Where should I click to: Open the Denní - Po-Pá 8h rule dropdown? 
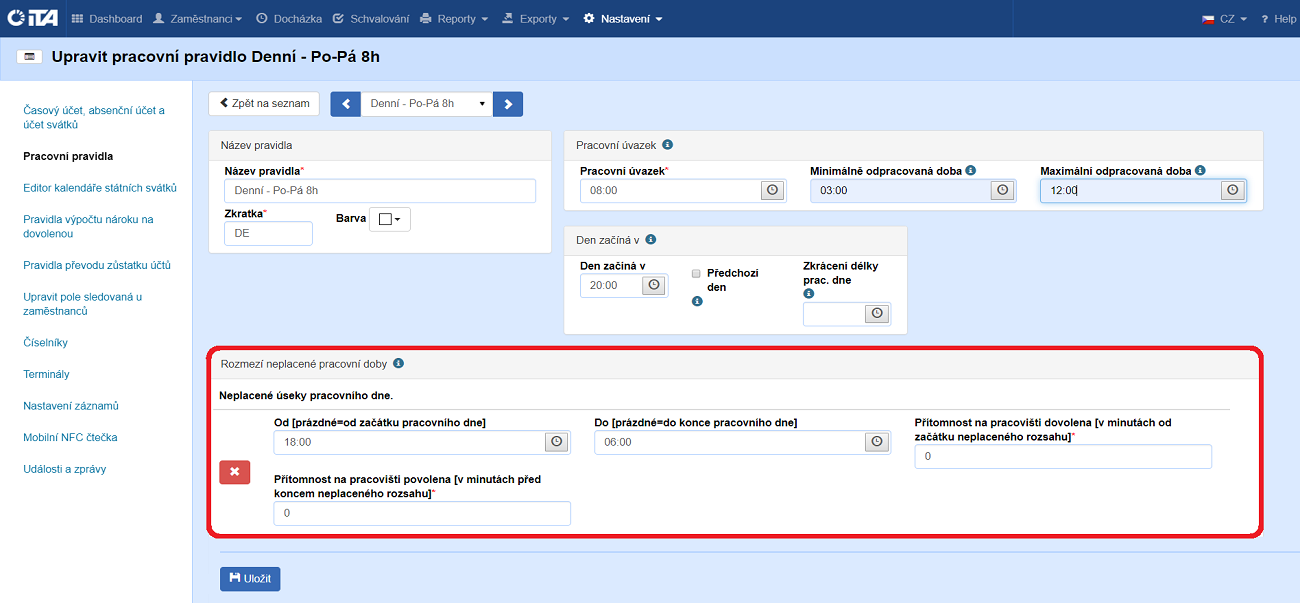pos(427,104)
